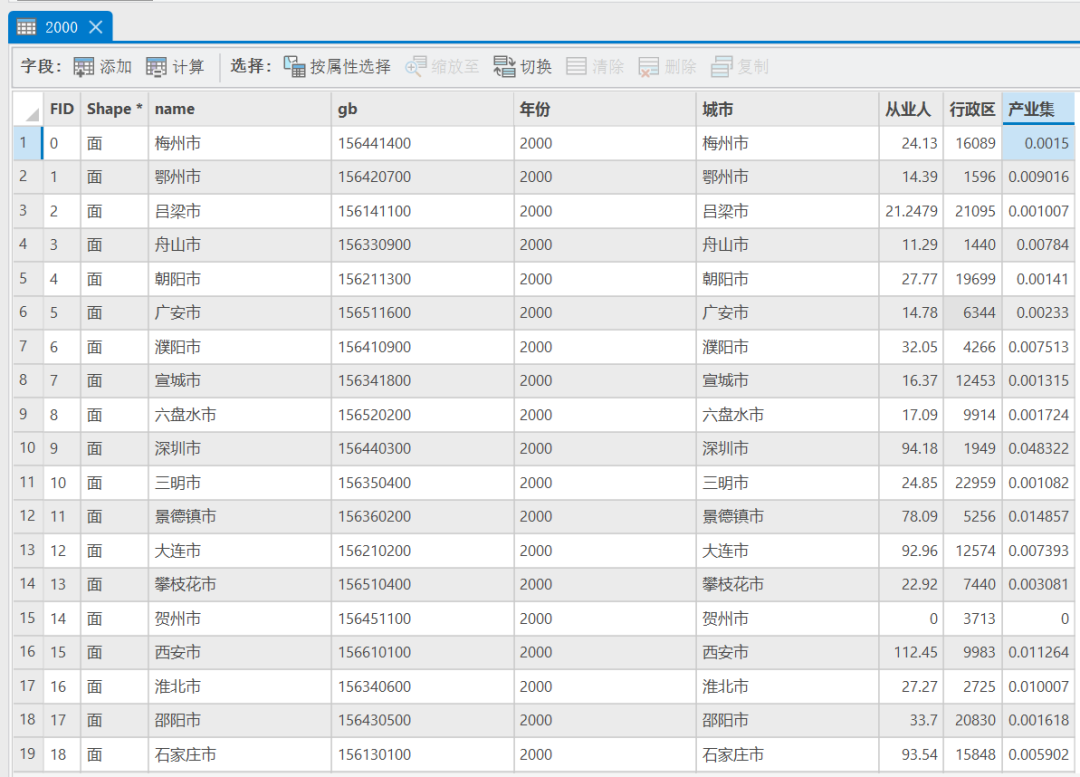This screenshot has height=777, width=1080.
Task: Click FID value 16
Action: tap(61, 687)
